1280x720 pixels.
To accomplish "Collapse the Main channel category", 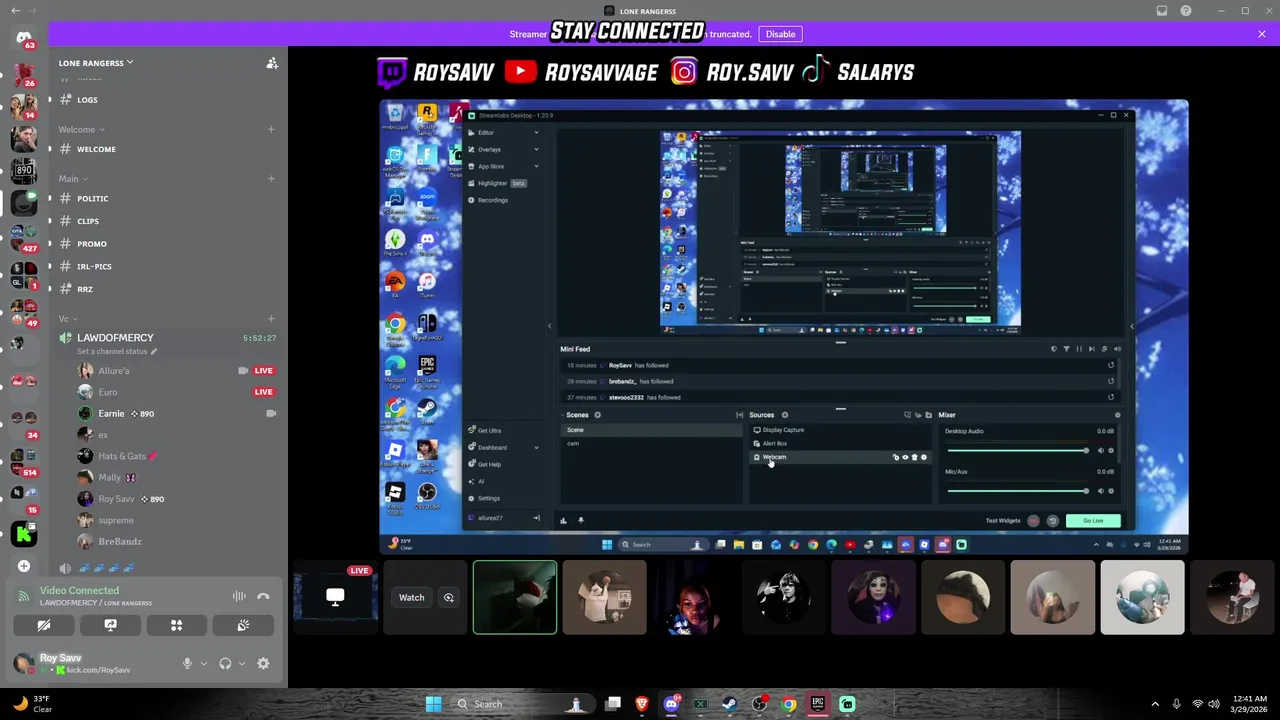I will tap(72, 179).
